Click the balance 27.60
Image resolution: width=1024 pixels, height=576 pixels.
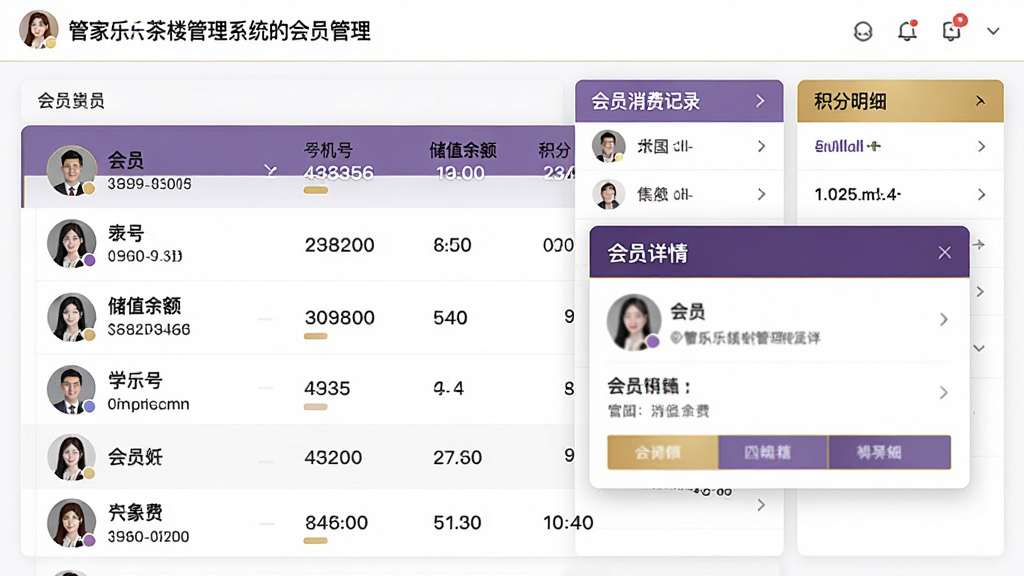tap(457, 457)
